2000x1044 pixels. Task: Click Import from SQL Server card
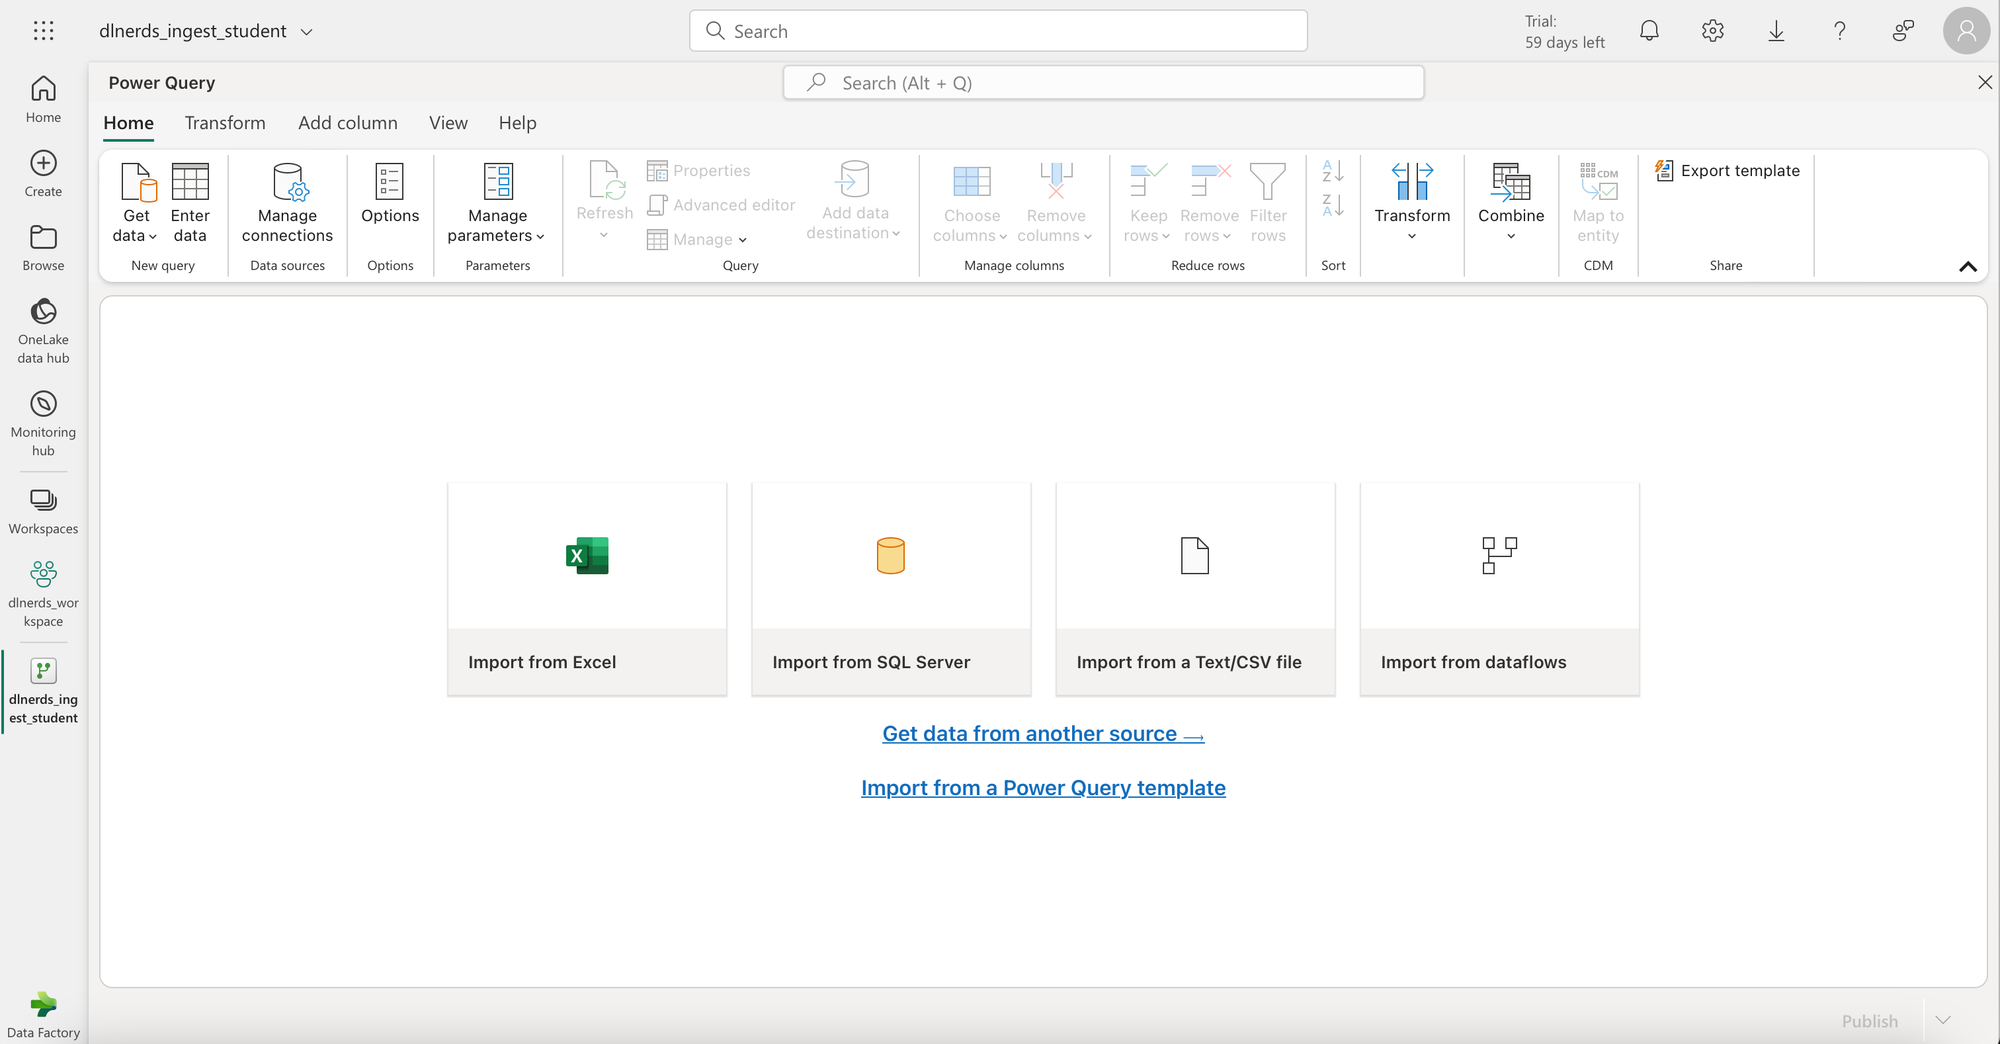coord(891,589)
